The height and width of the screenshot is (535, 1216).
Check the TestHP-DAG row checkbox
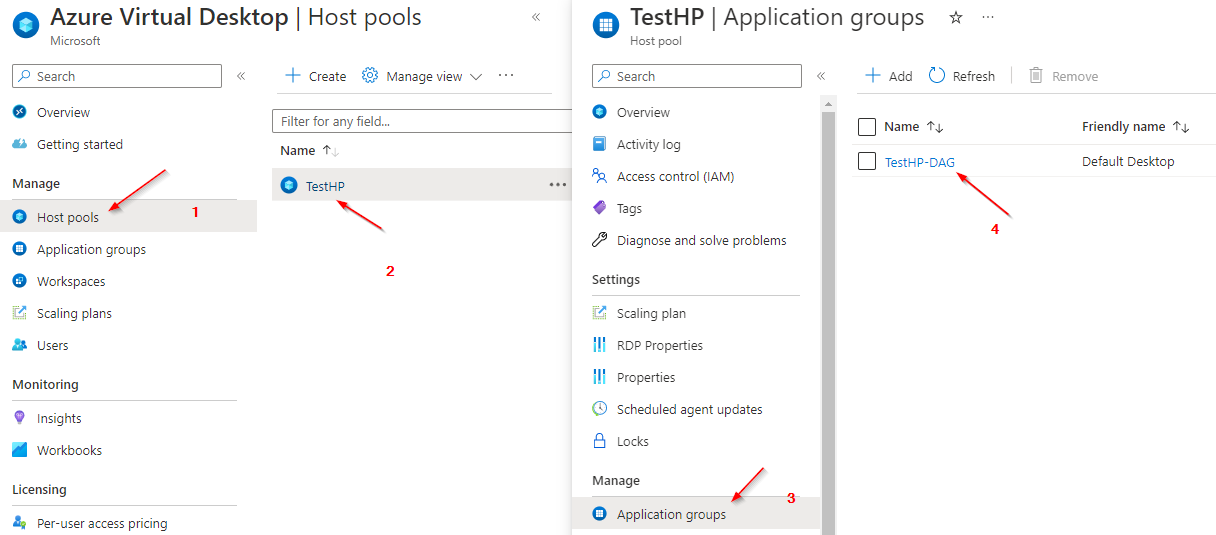click(867, 161)
